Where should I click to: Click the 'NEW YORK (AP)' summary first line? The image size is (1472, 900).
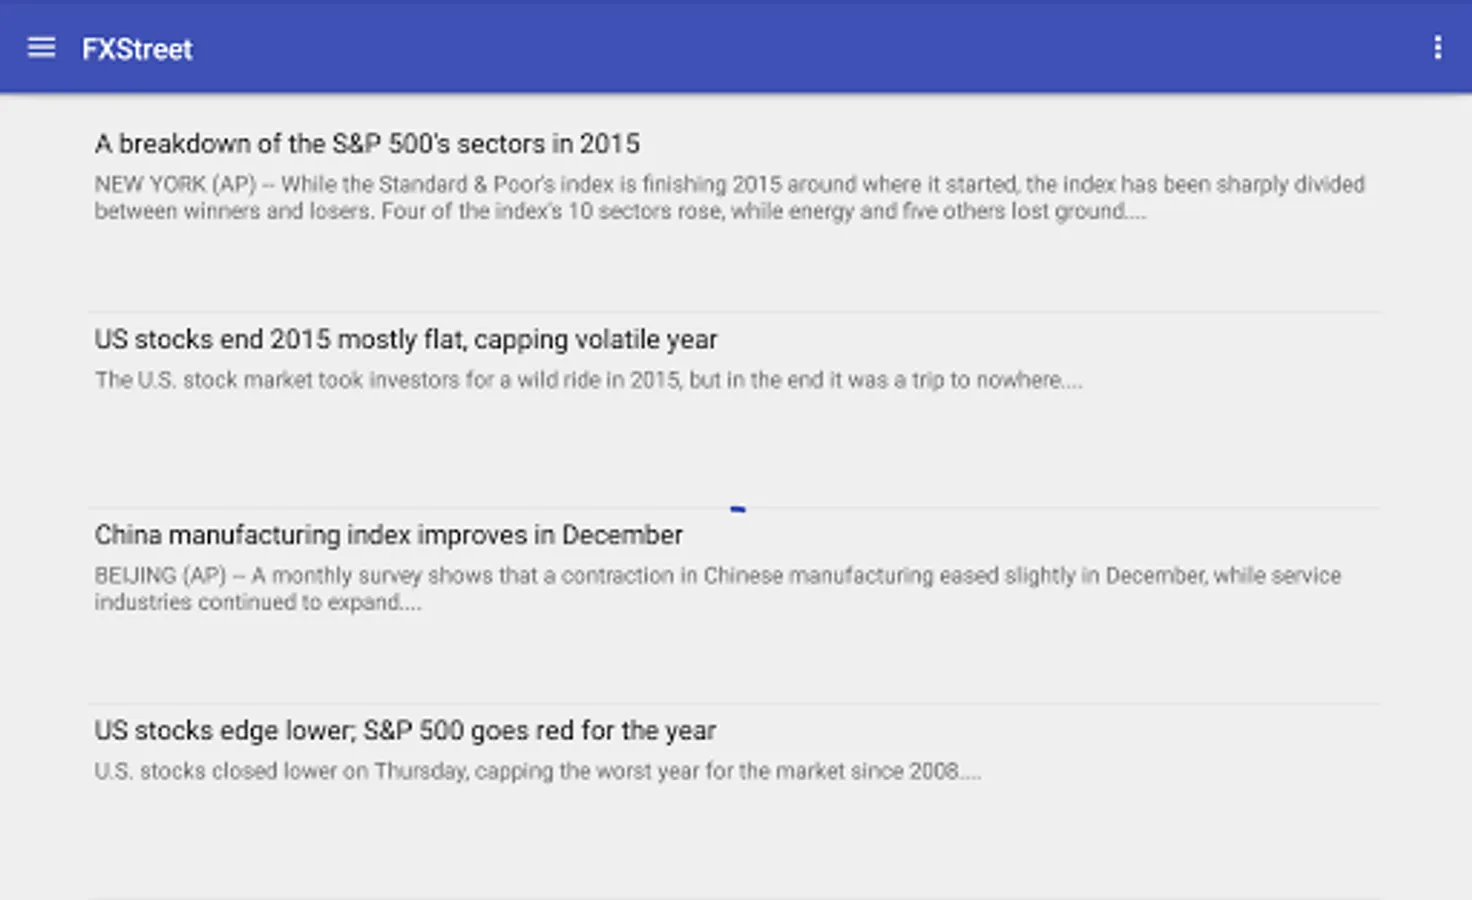coord(729,184)
